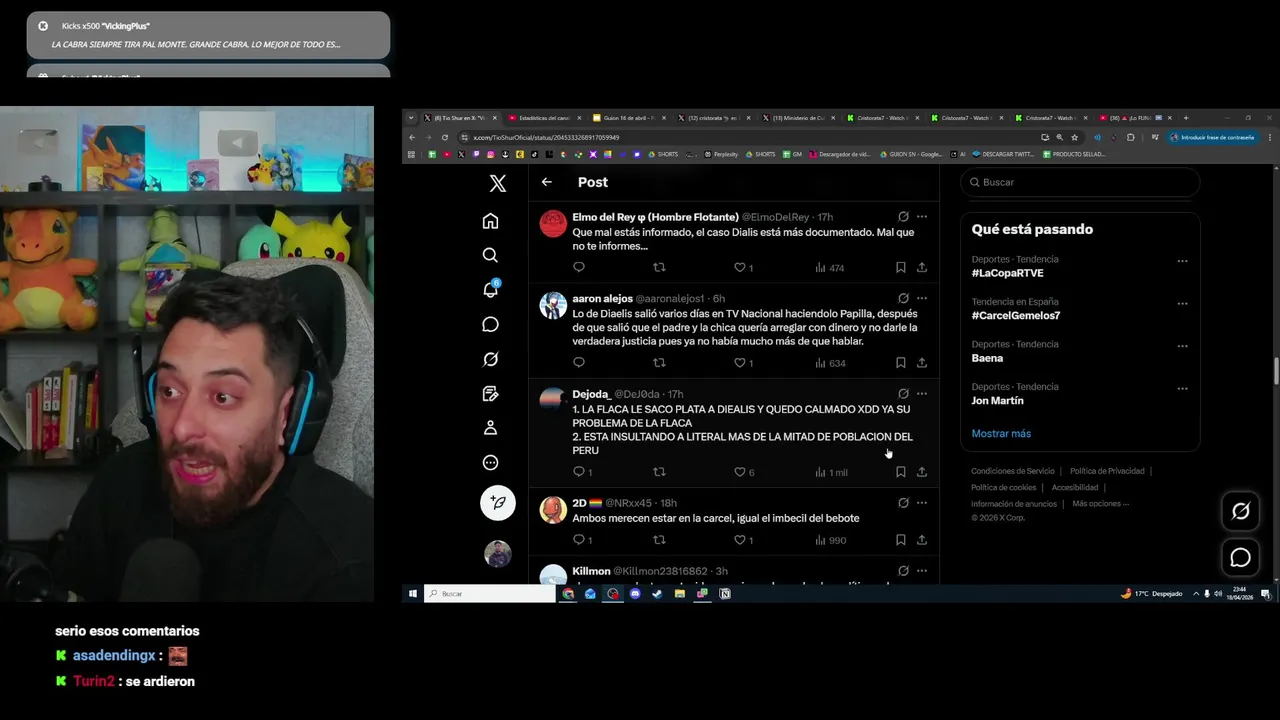Open Messages chat icon in X sidebar
Screen dimensions: 1280x720
point(490,324)
